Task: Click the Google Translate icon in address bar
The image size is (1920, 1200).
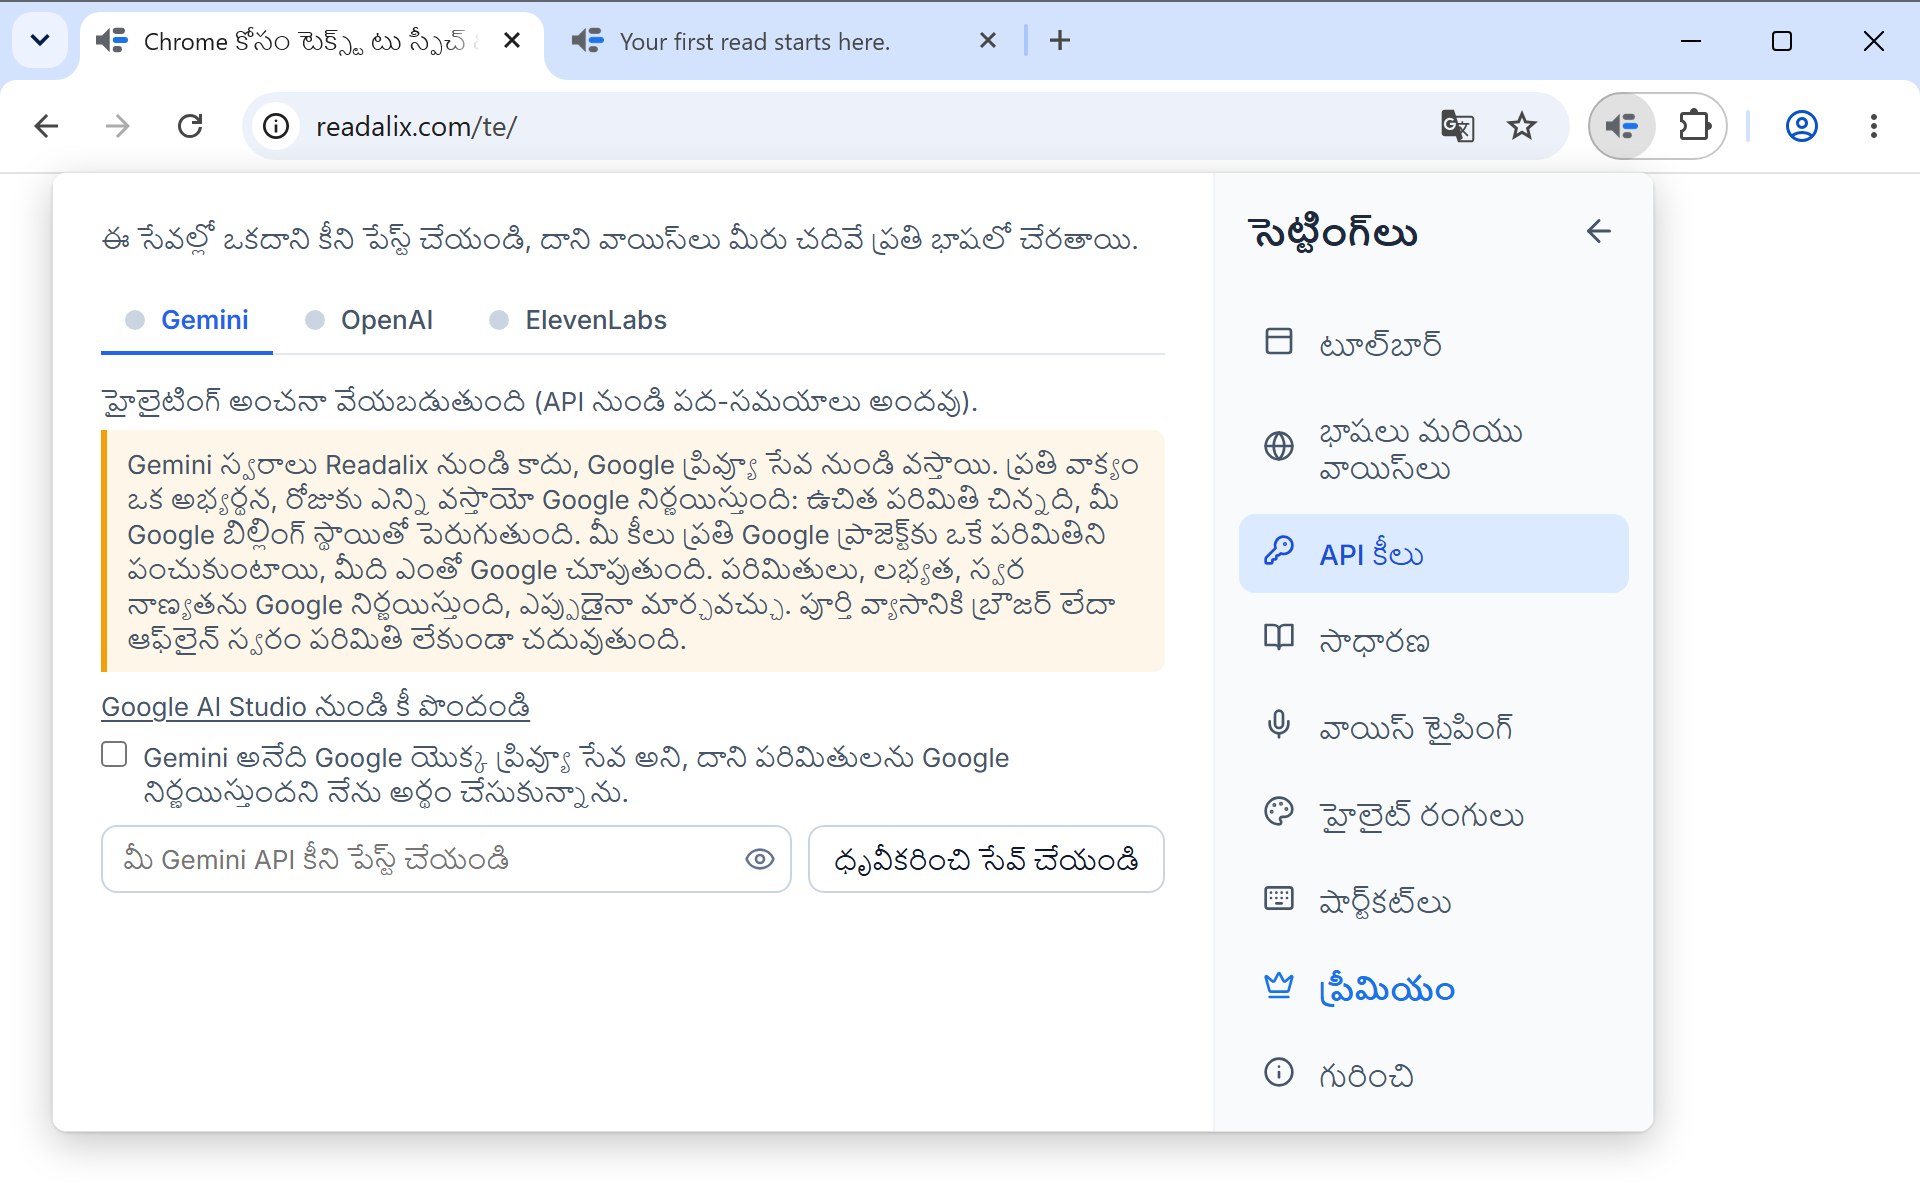Action: point(1457,126)
